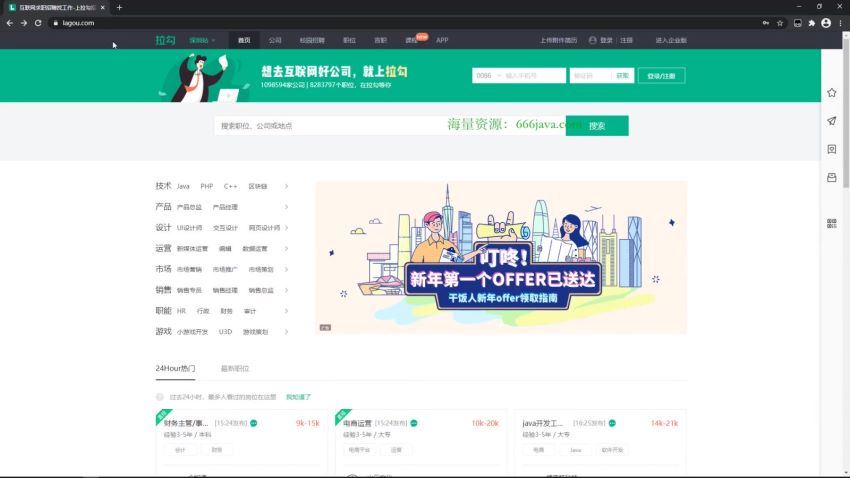Click the QR code icon in right sidebar

pyautogui.click(x=832, y=223)
